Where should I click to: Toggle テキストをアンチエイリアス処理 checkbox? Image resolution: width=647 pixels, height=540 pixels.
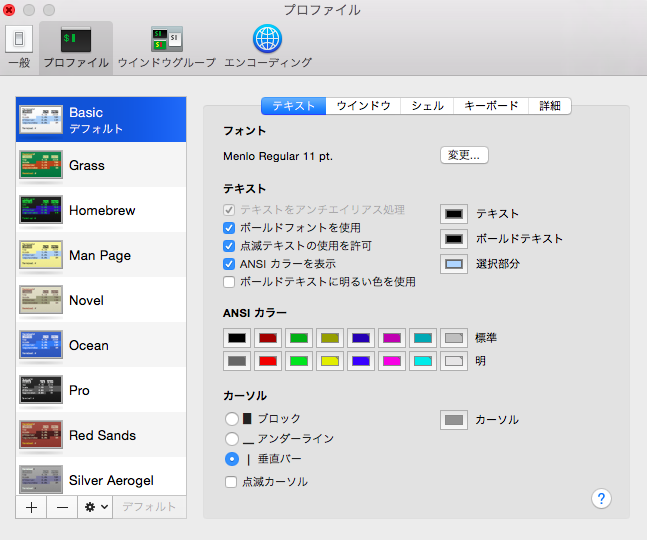229,210
